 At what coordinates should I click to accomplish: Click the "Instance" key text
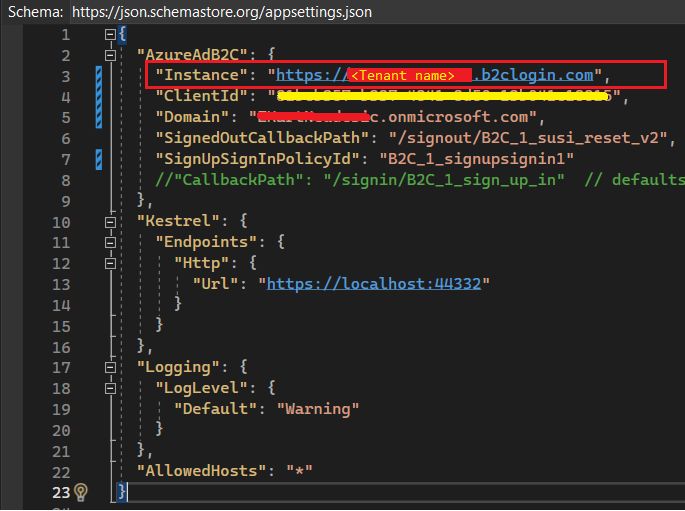point(202,75)
